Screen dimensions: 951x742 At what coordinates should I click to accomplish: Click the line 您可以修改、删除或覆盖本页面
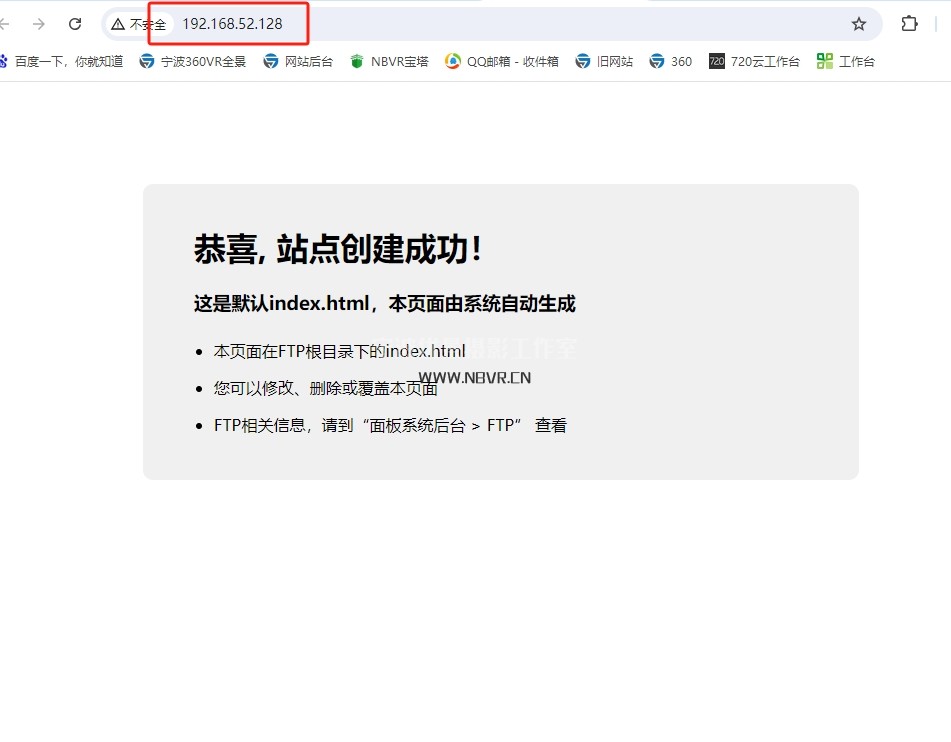click(326, 388)
